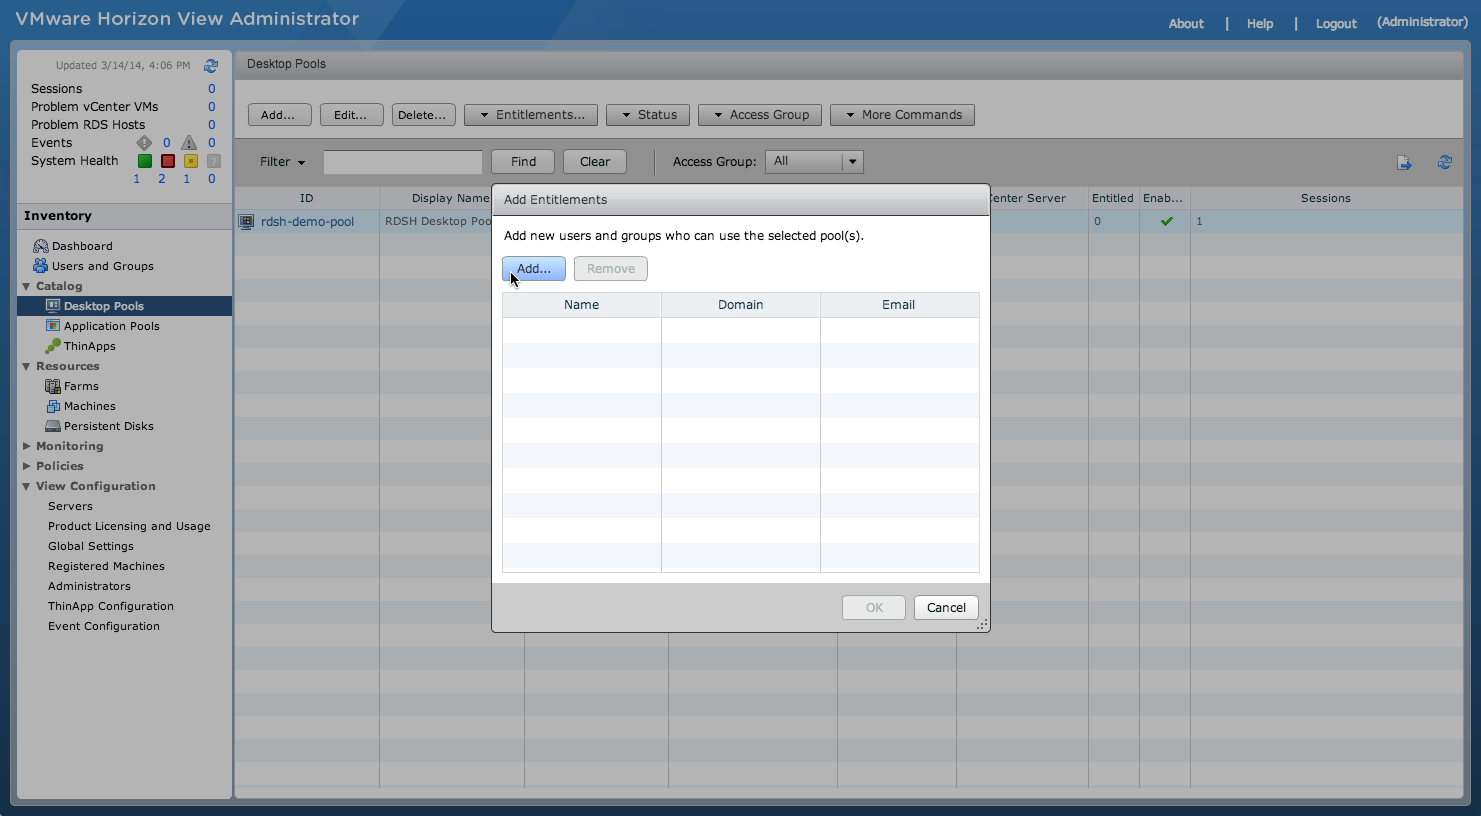Viewport: 1481px width, 816px height.
Task: Click Logout in the top bar
Action: click(x=1336, y=23)
